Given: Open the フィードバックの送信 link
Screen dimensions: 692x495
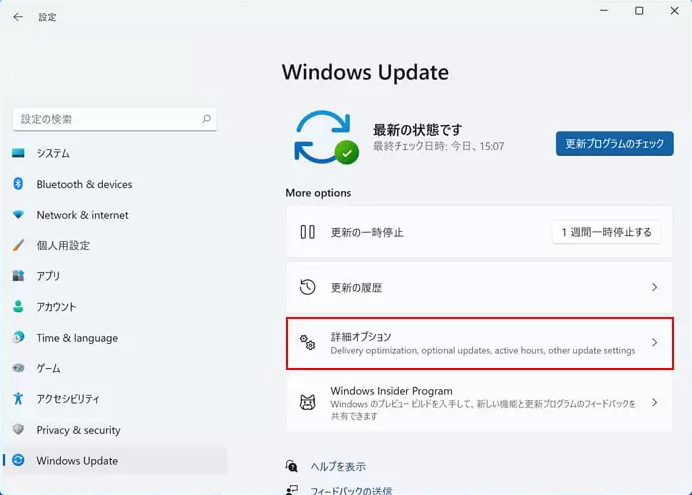Looking at the screenshot, I should click(351, 490).
